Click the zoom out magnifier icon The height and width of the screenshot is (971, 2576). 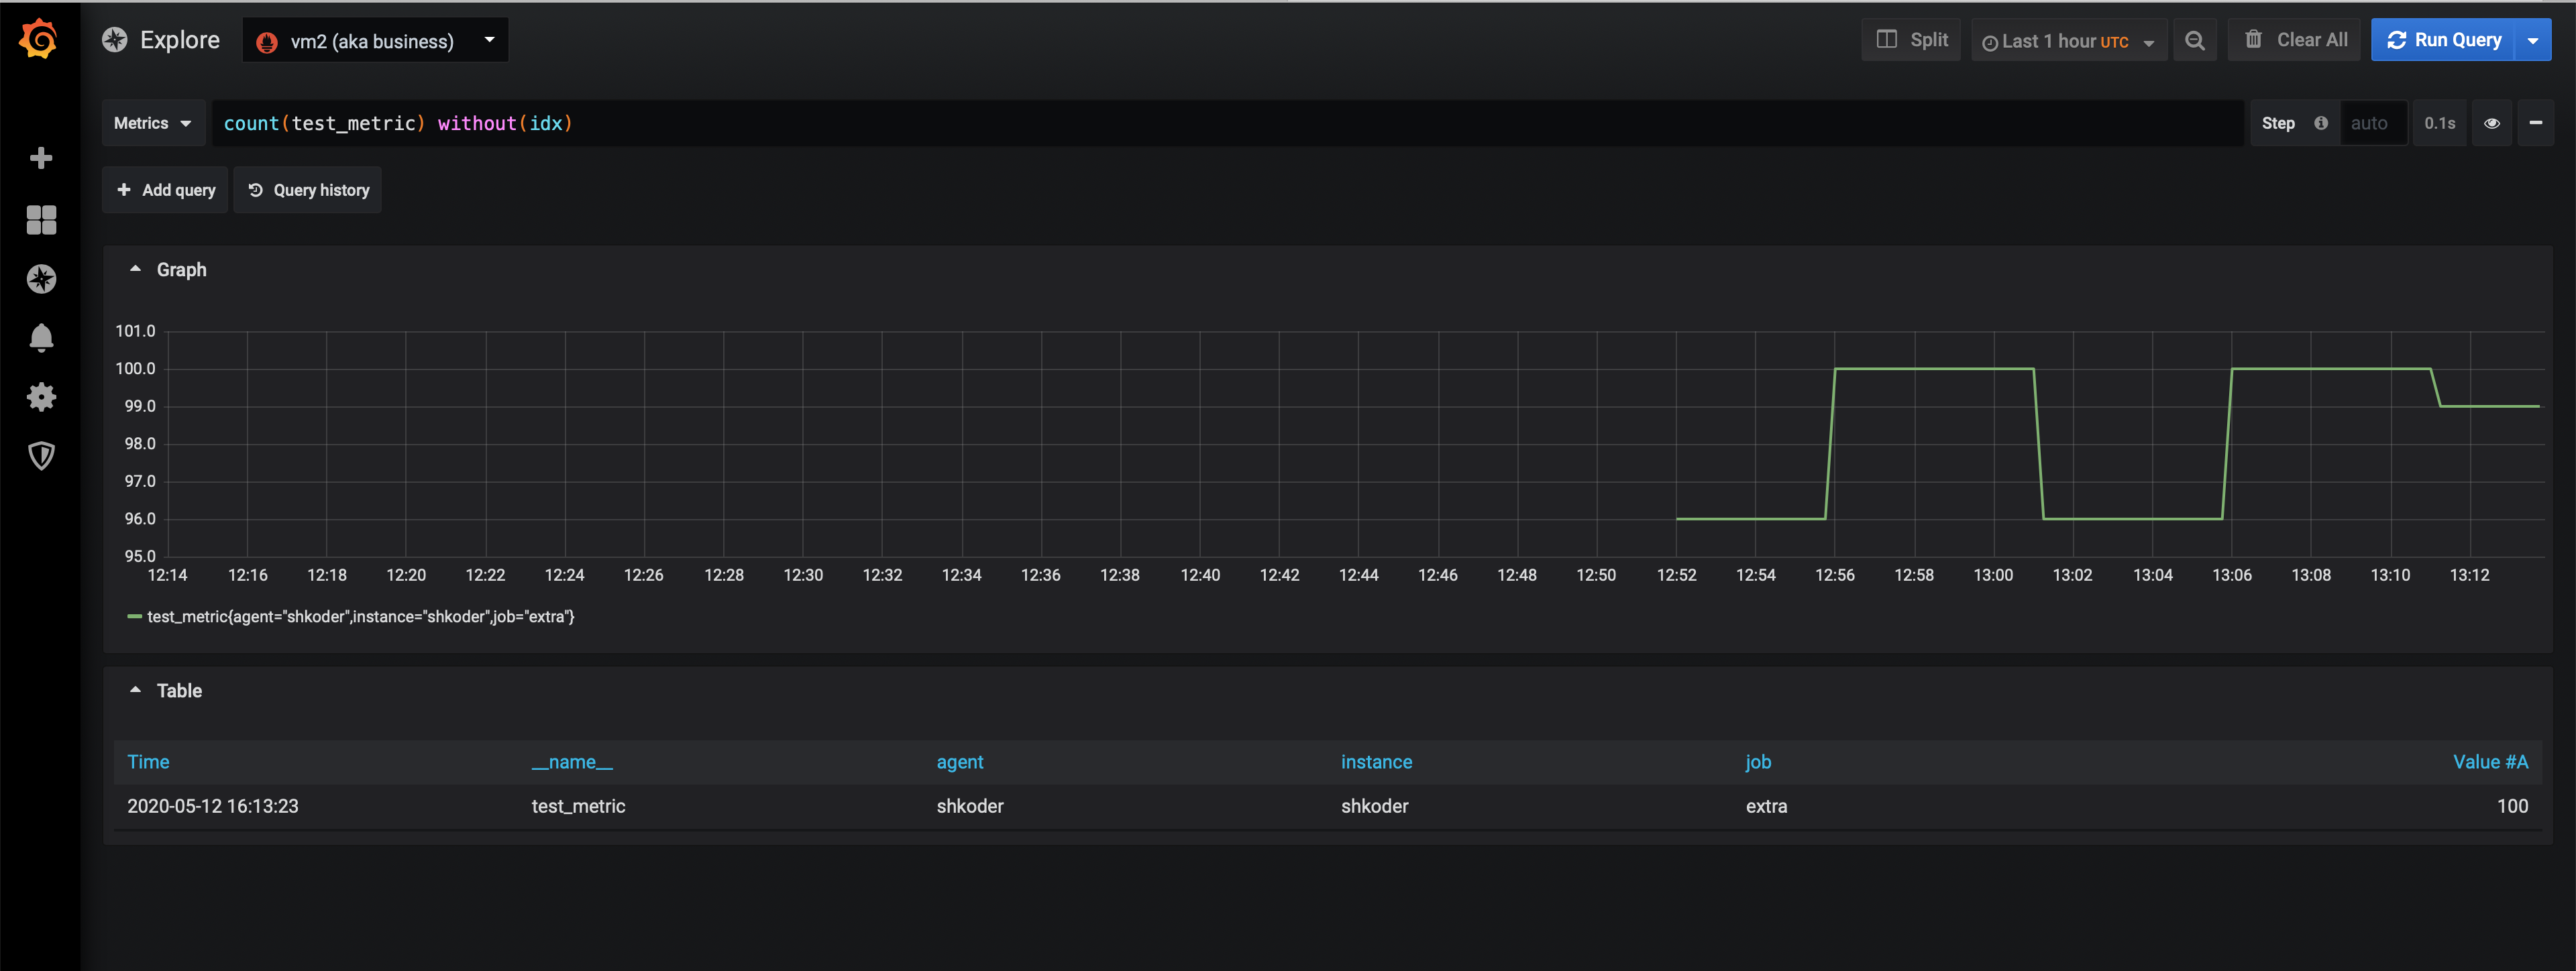[x=2195, y=40]
